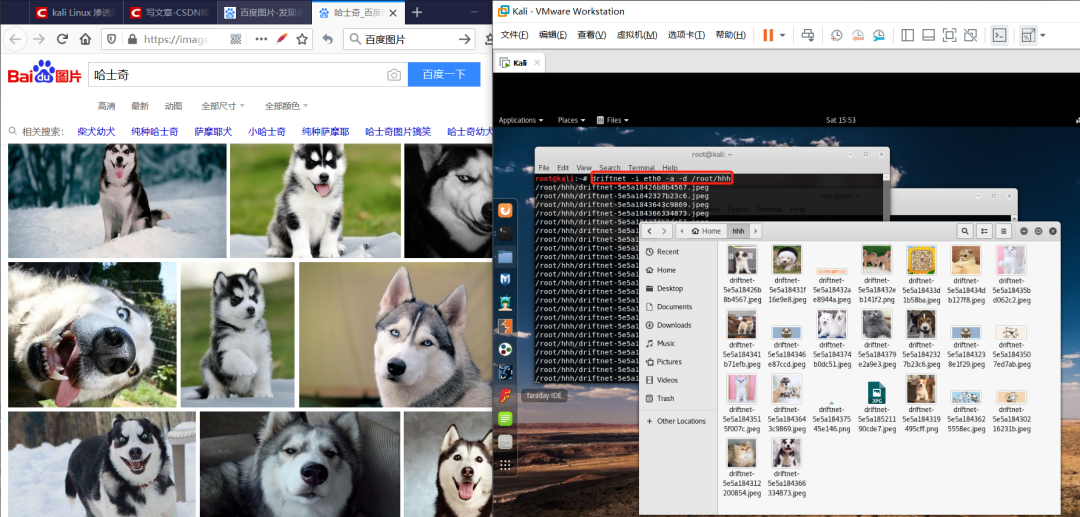Viewport: 1080px width, 517px height.
Task: Open the VMware 帮助(H) menu
Action: click(730, 35)
